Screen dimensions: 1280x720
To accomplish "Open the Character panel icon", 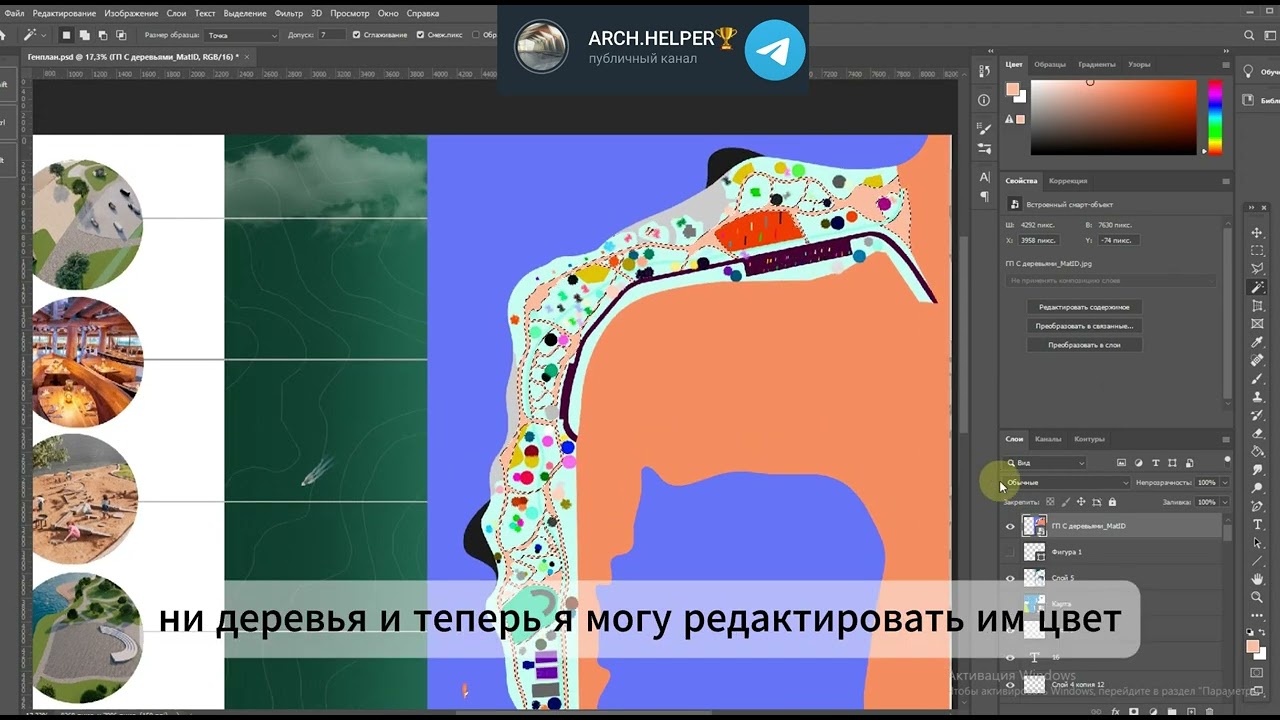I will 984,177.
